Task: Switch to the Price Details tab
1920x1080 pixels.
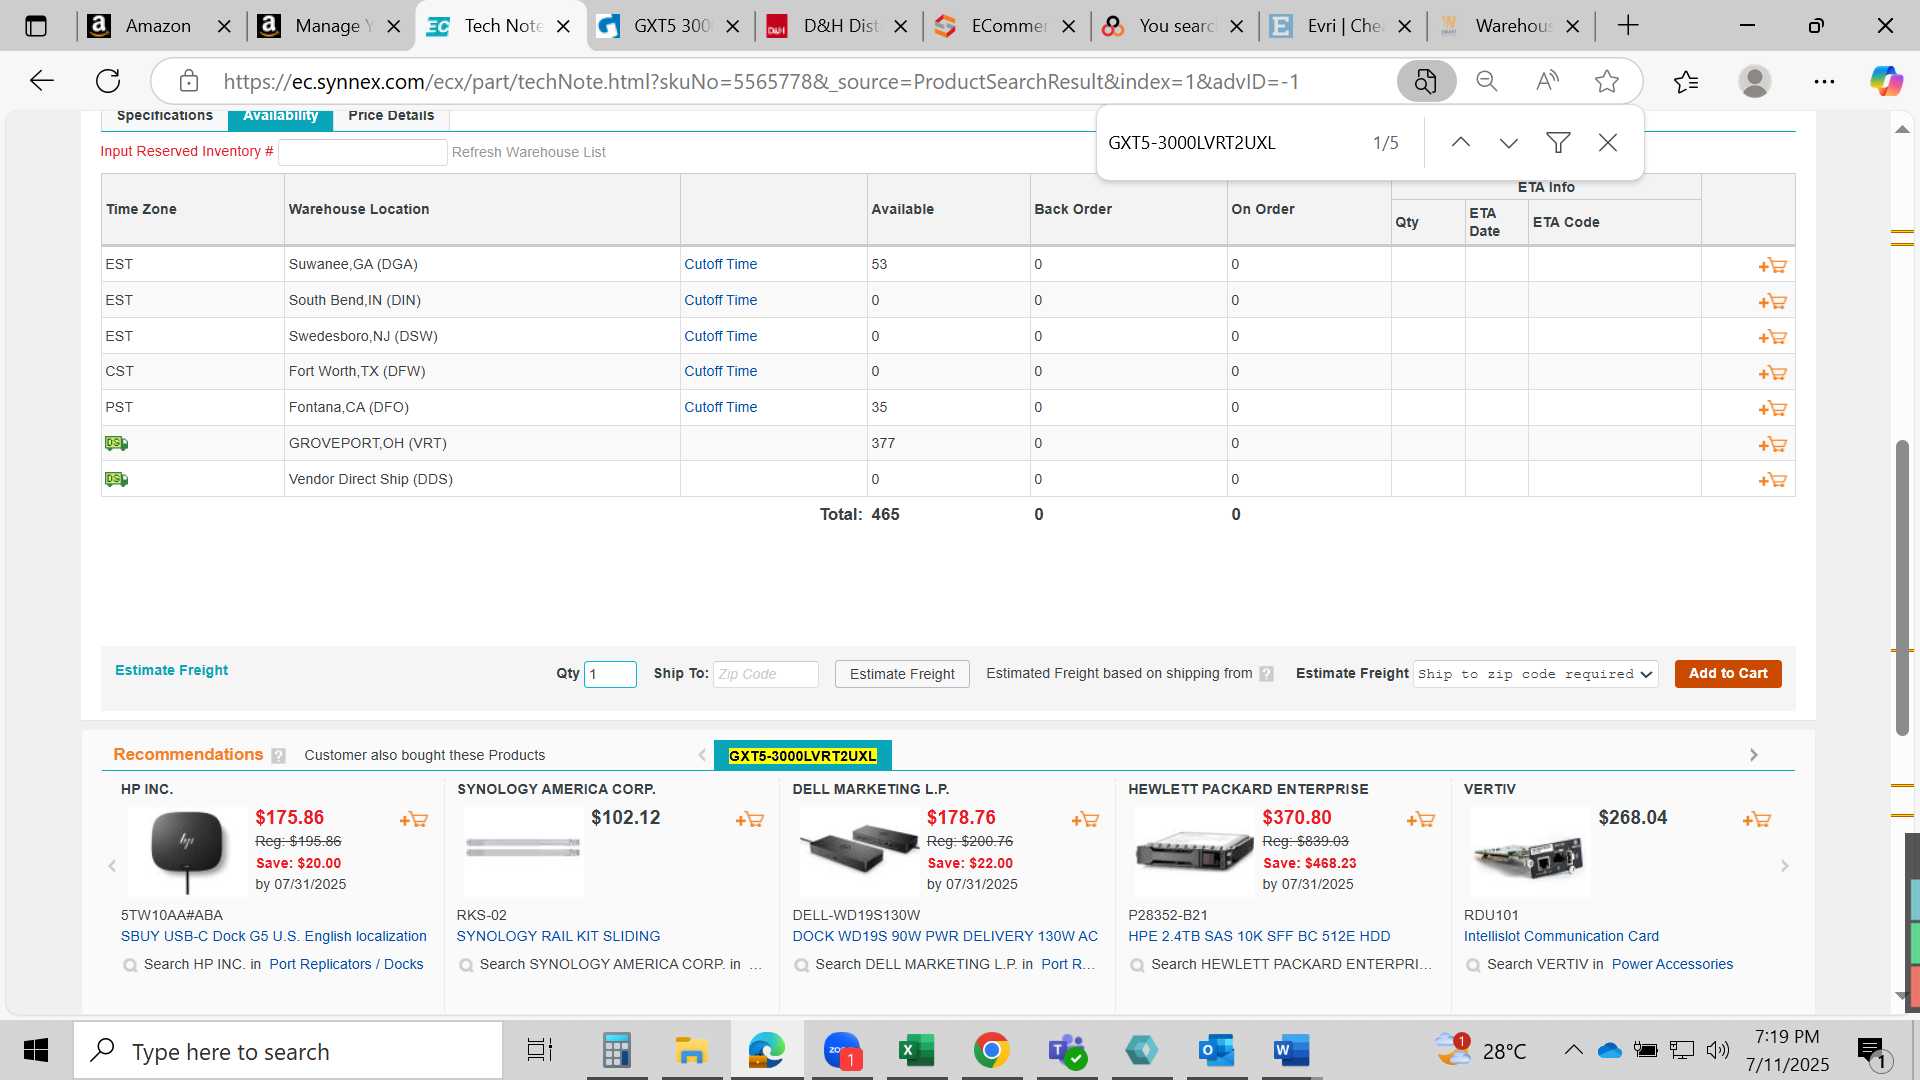Action: click(391, 117)
